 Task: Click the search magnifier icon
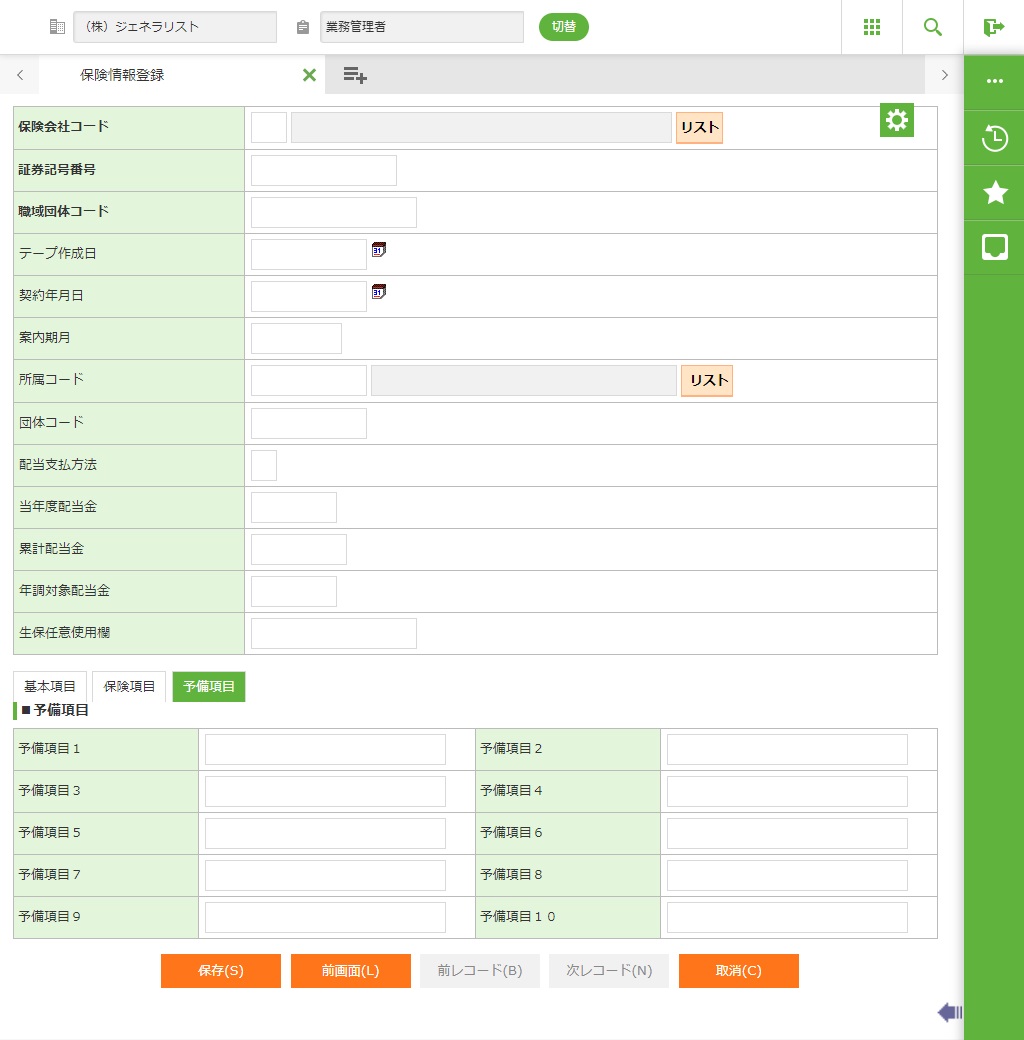[933, 27]
